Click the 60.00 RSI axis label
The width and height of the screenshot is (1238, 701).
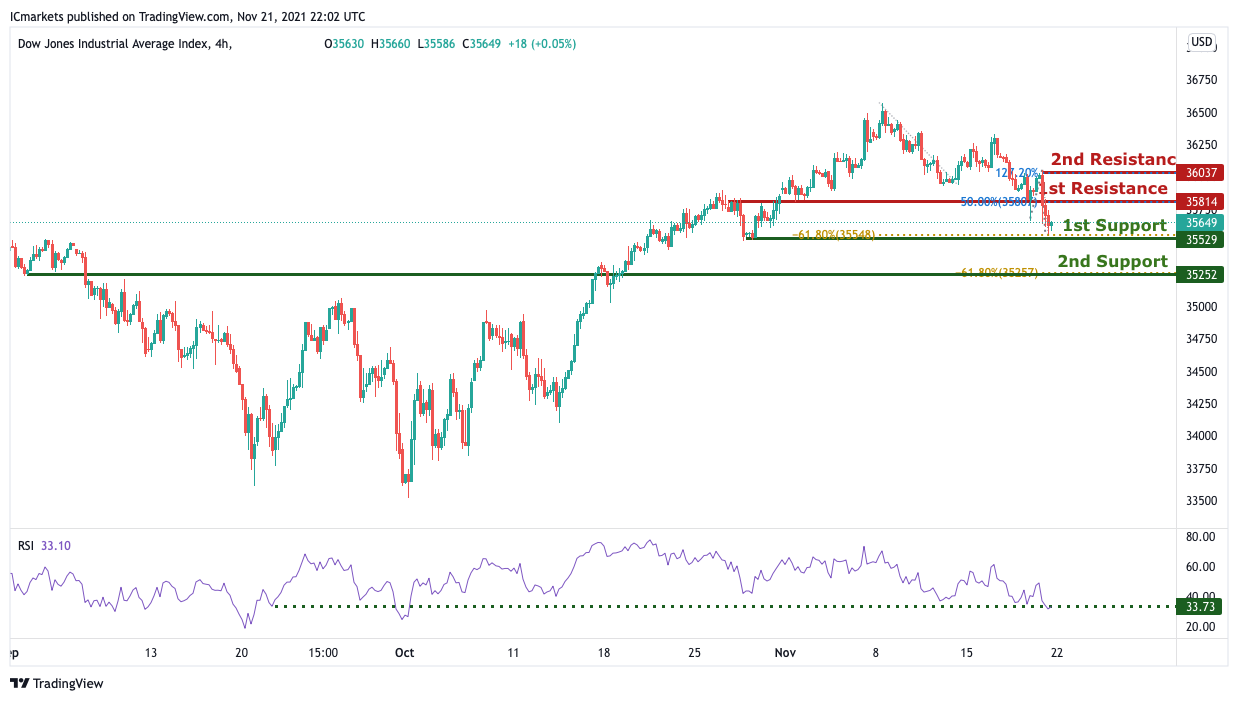point(1201,567)
